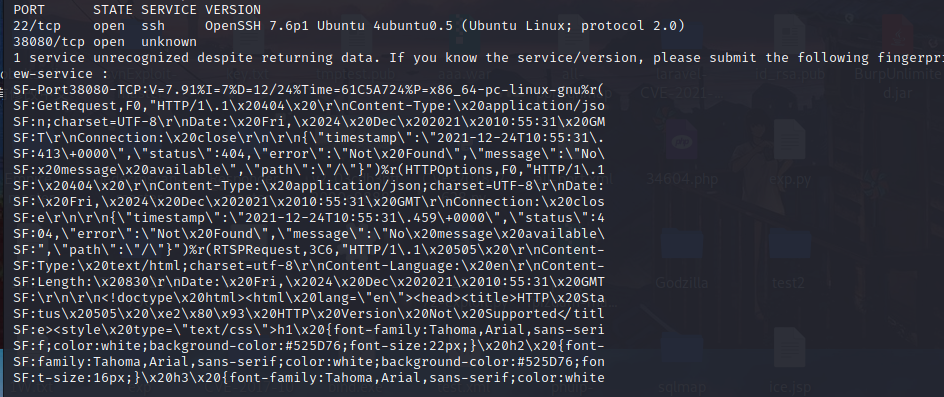Click the SERVICE column header
Image resolution: width=944 pixels, height=397 pixels.
click(169, 10)
